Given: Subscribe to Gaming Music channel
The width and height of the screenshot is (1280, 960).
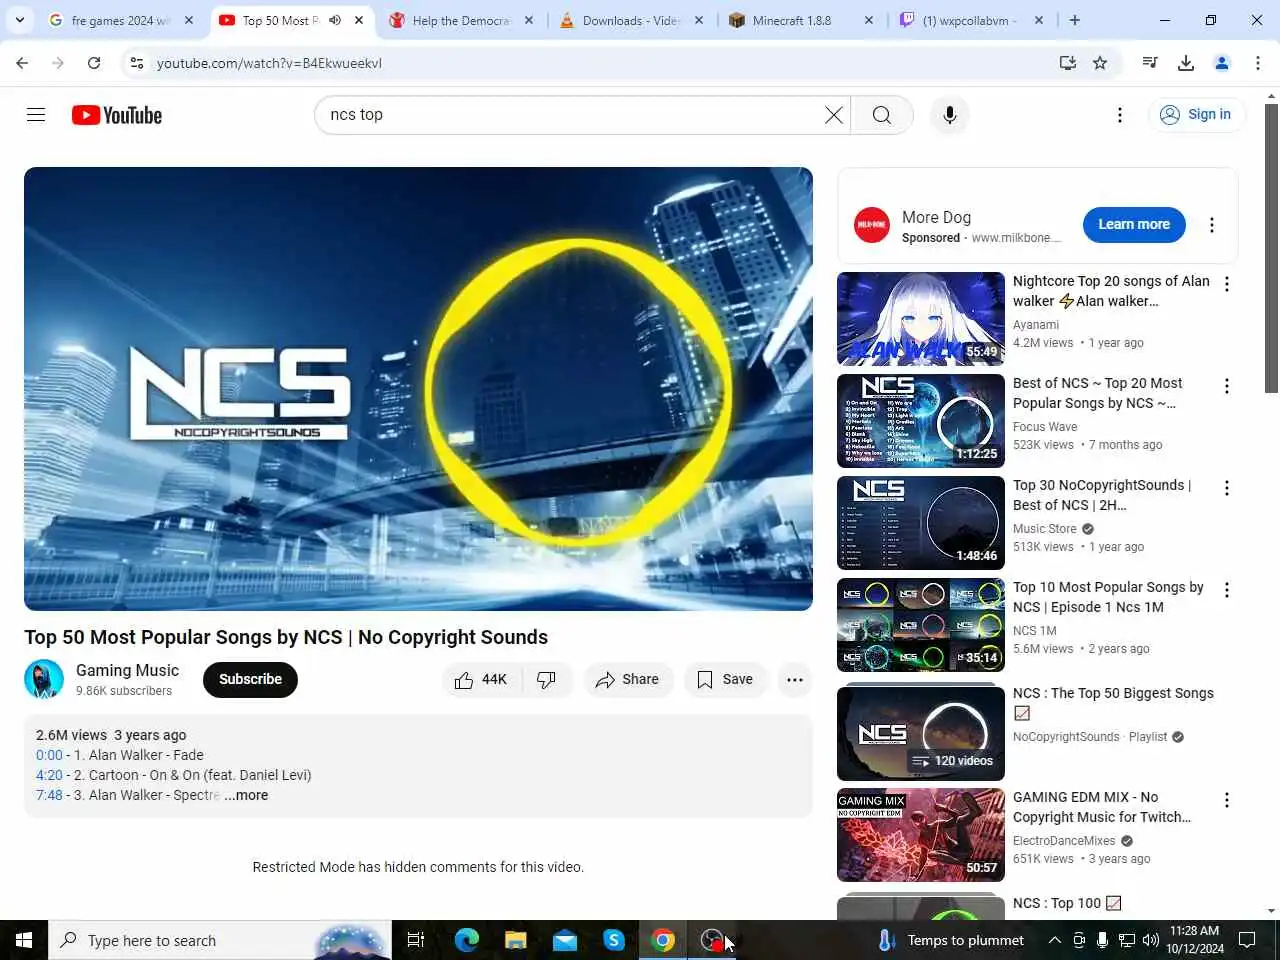Looking at the screenshot, I should click(250, 680).
